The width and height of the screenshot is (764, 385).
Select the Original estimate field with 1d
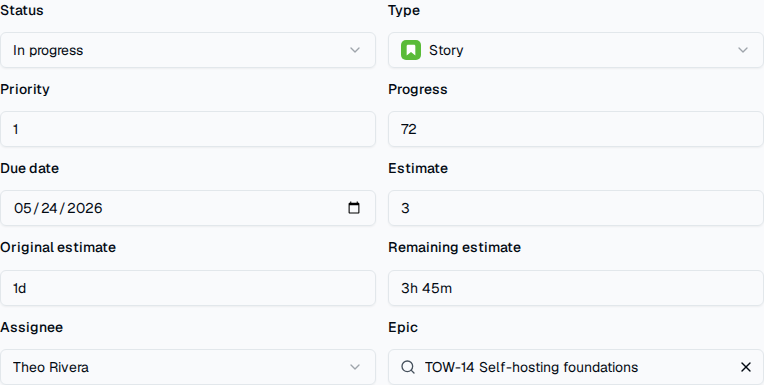click(188, 288)
